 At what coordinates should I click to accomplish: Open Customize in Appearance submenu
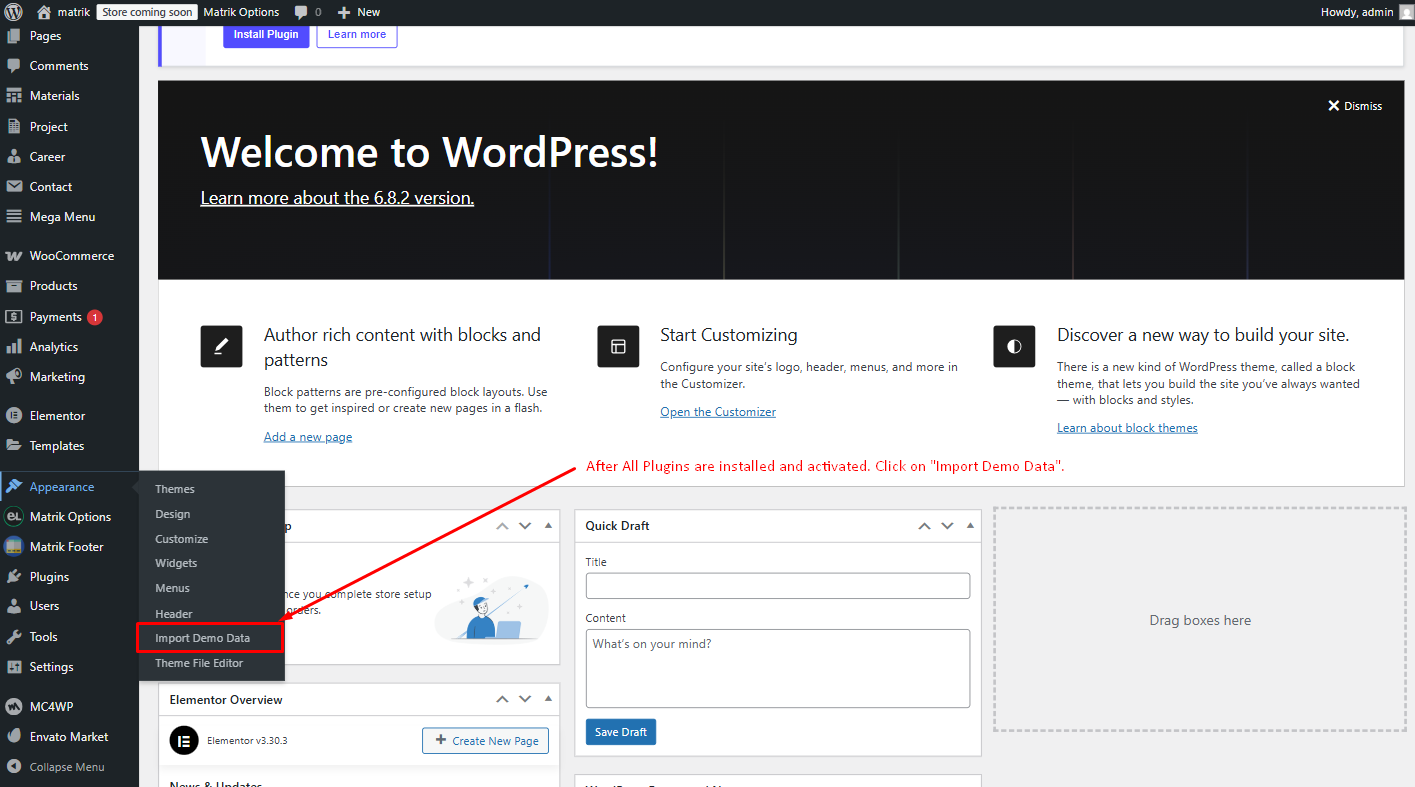(x=182, y=539)
